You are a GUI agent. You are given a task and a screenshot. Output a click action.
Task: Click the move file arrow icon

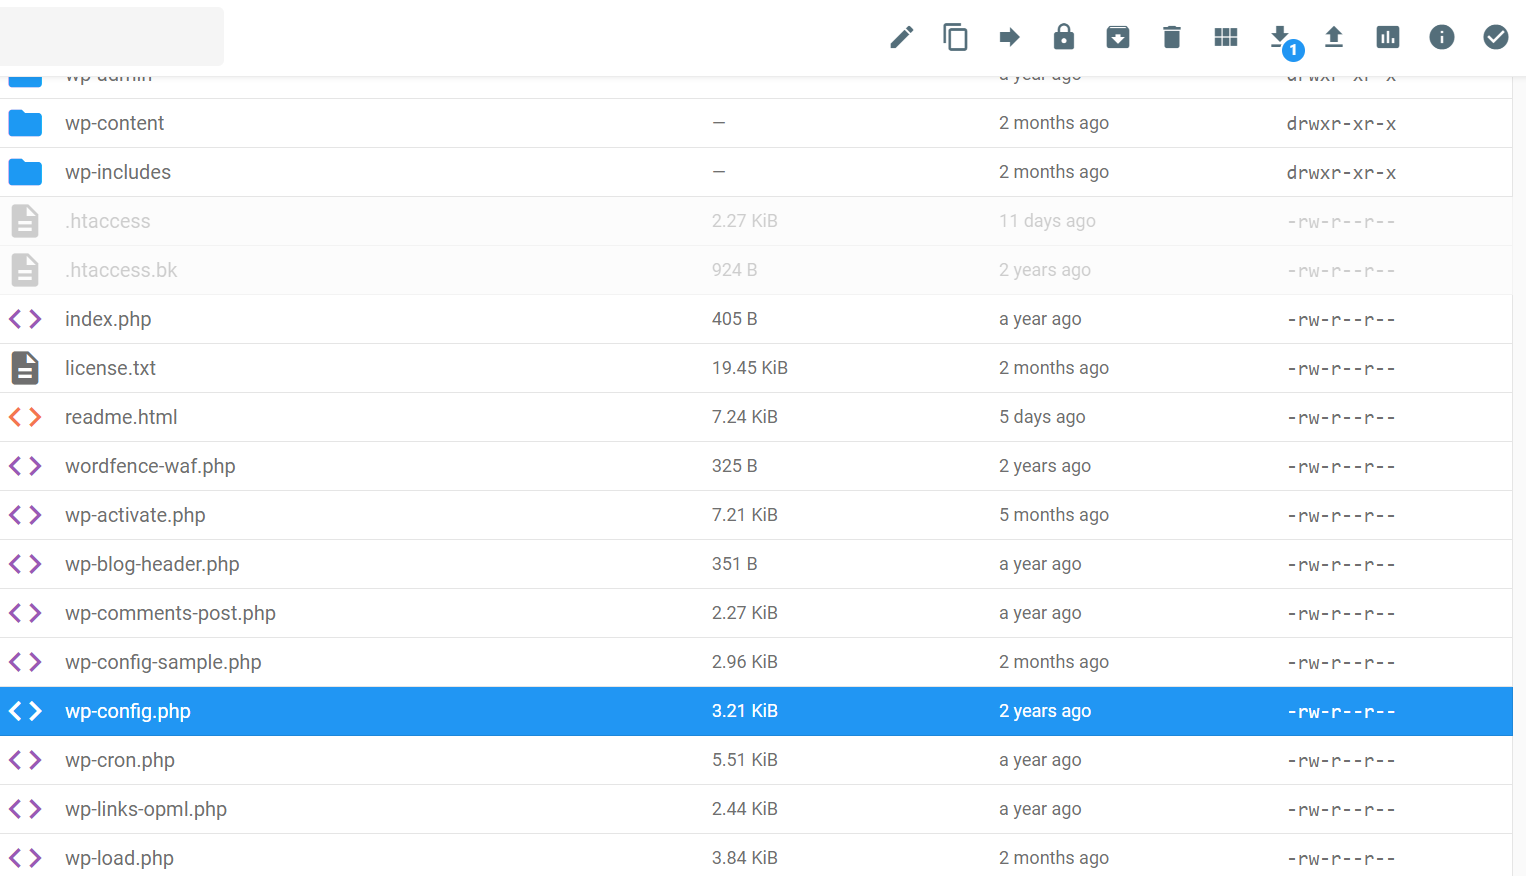tap(1010, 38)
